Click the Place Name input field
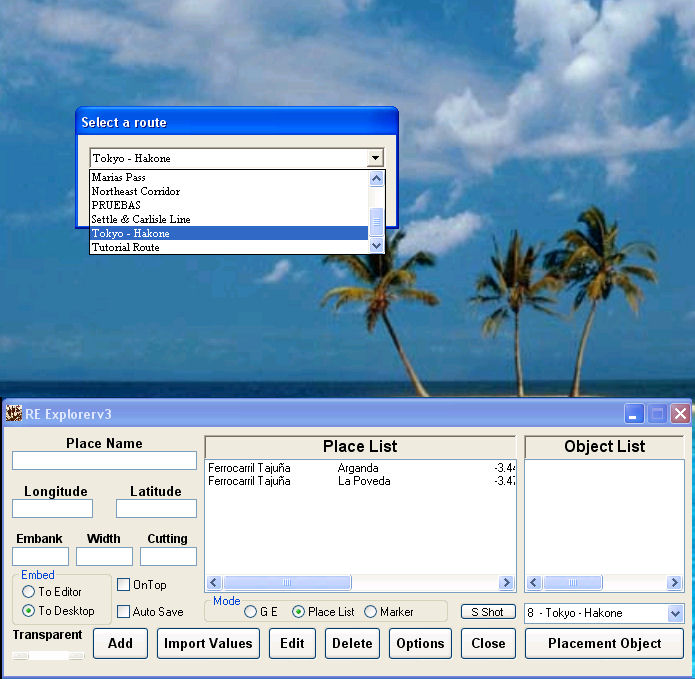Screen dimensions: 695x679 [104, 460]
